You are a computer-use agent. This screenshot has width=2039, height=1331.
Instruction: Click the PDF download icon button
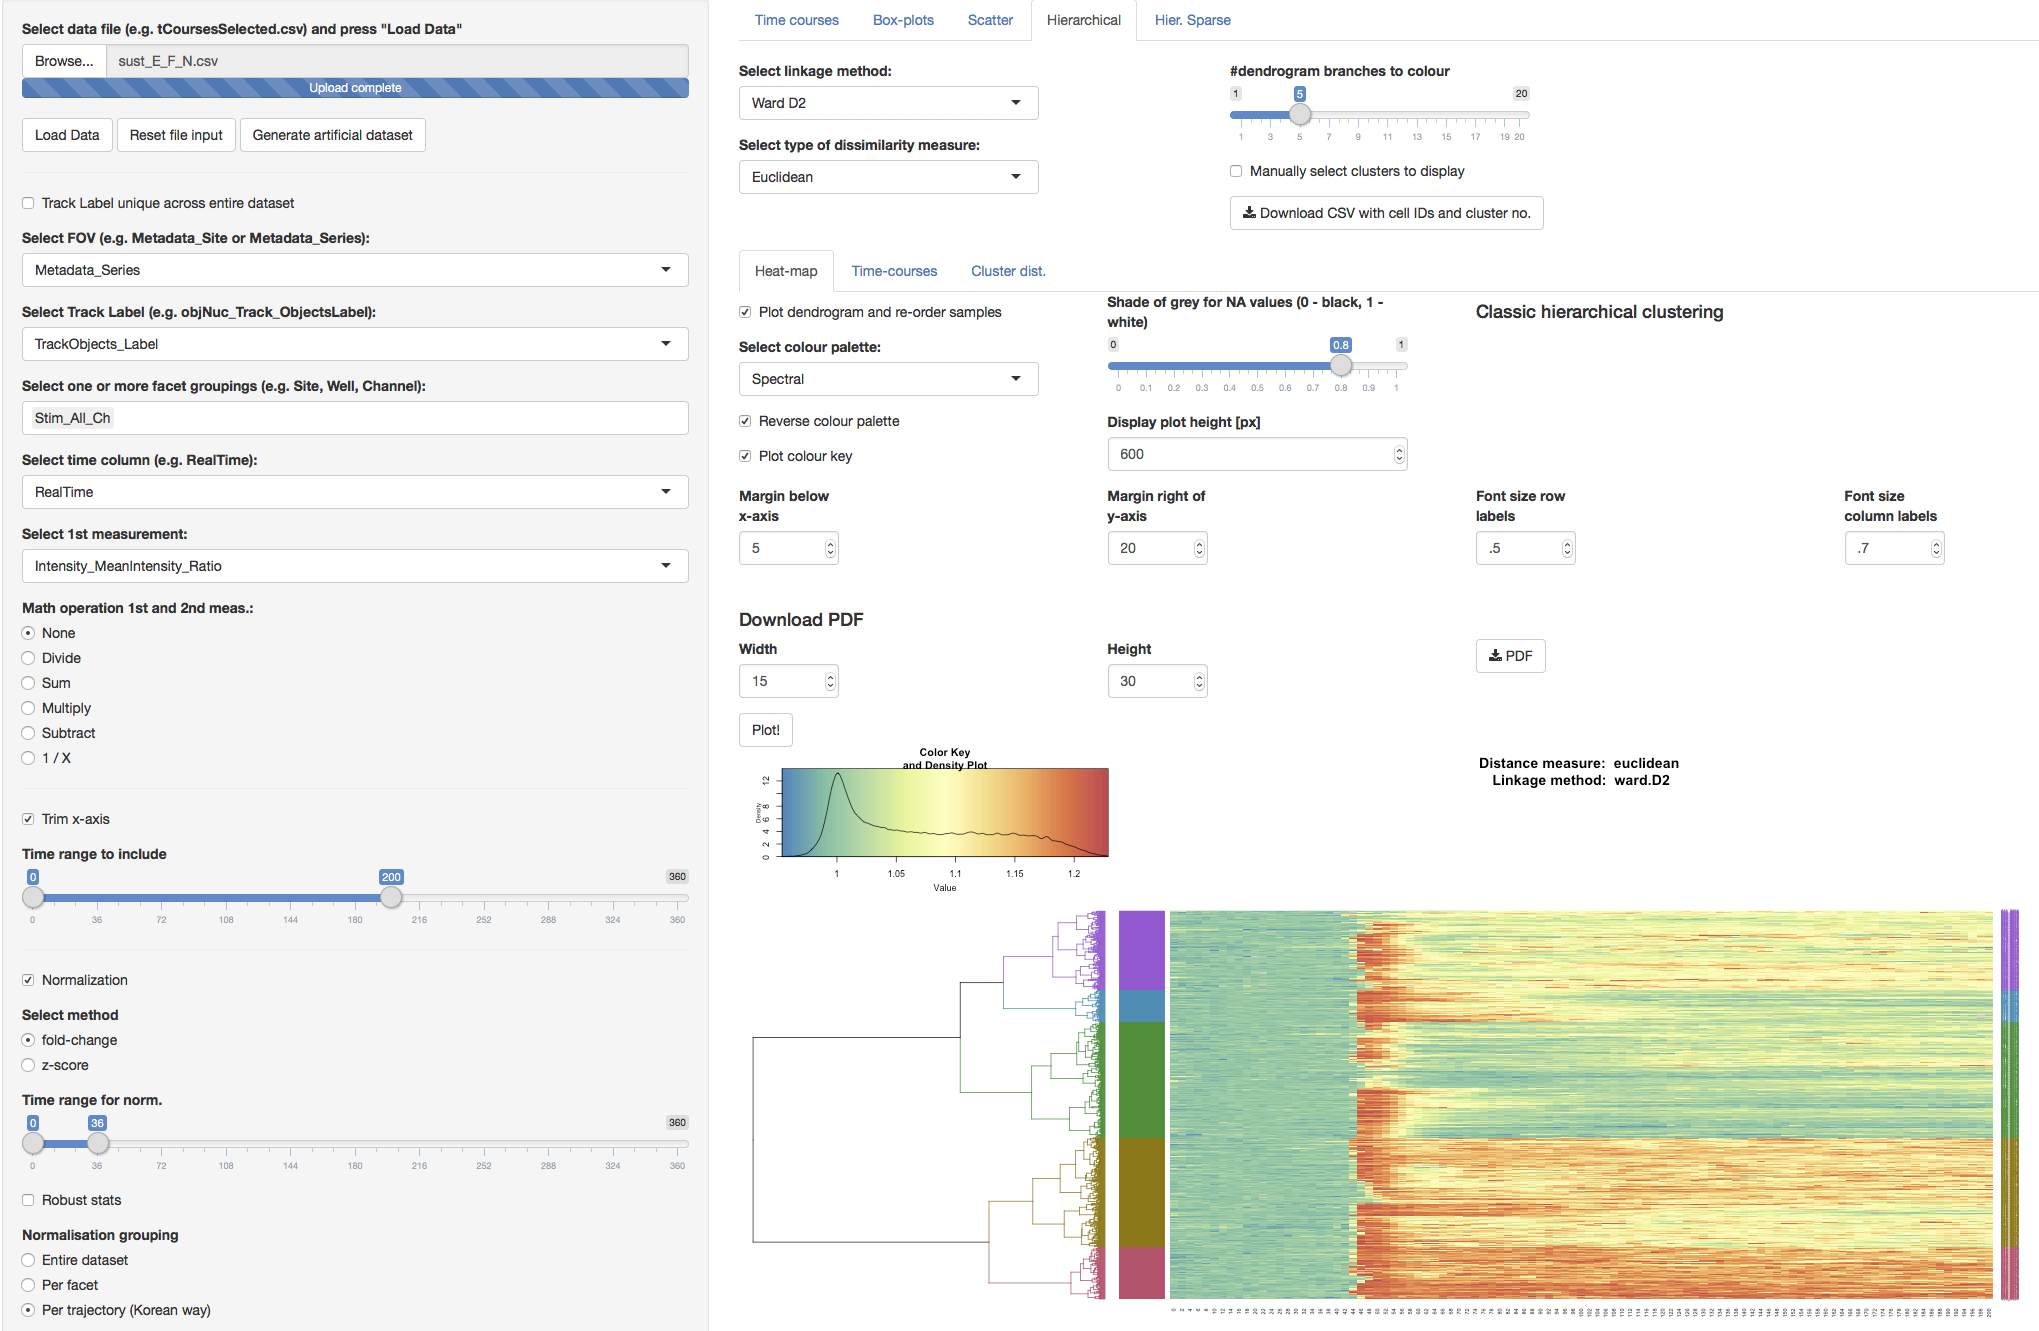click(1510, 656)
